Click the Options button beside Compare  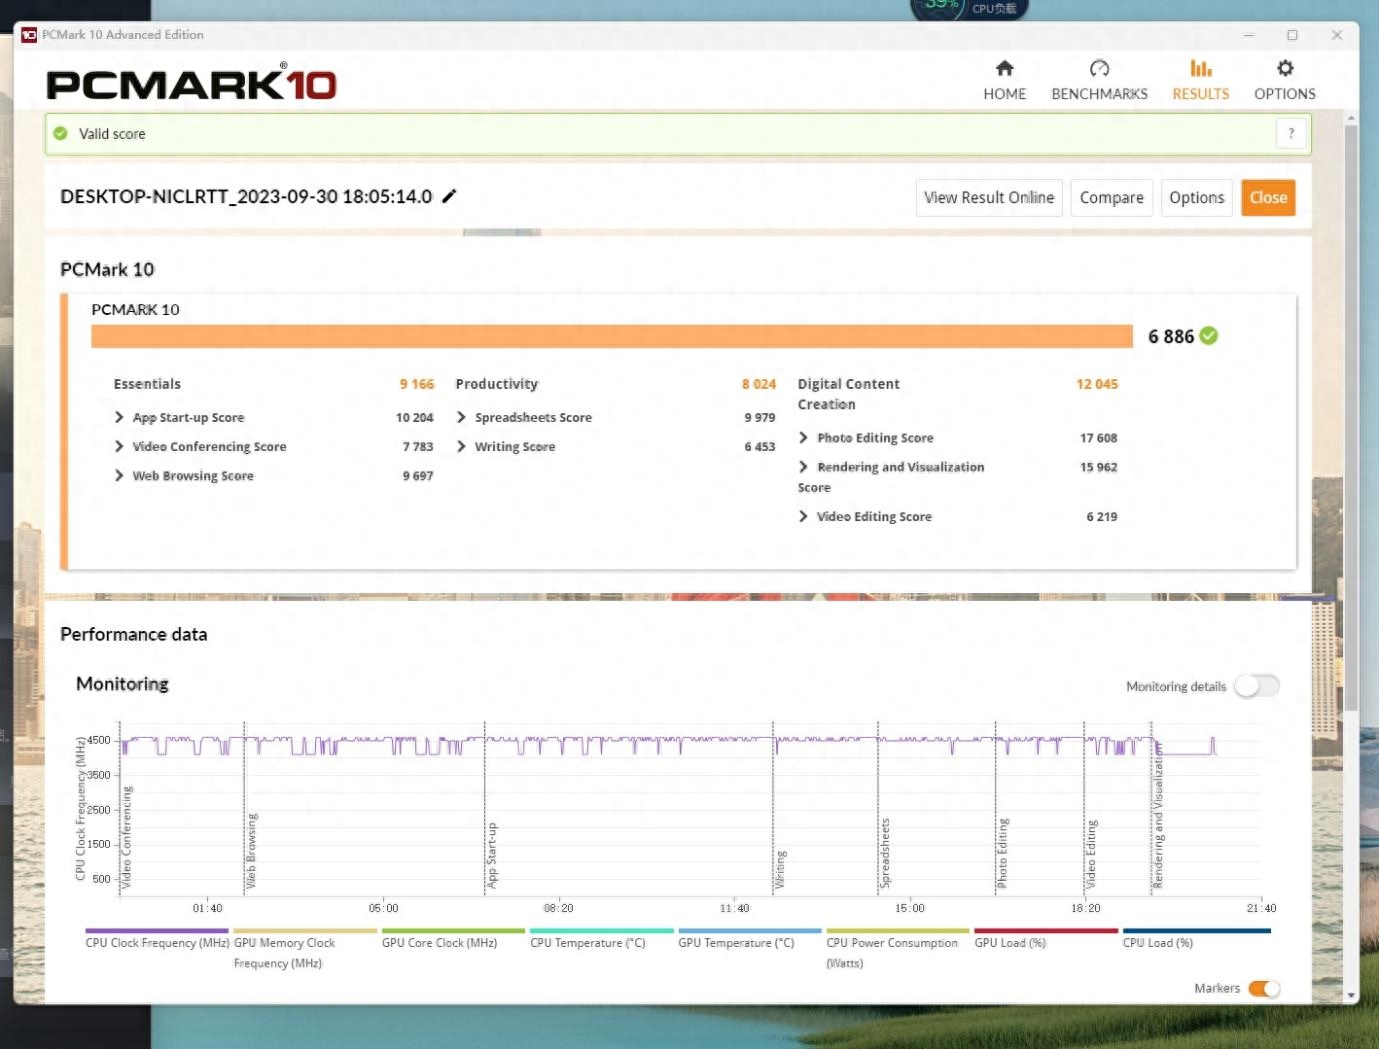click(x=1196, y=197)
